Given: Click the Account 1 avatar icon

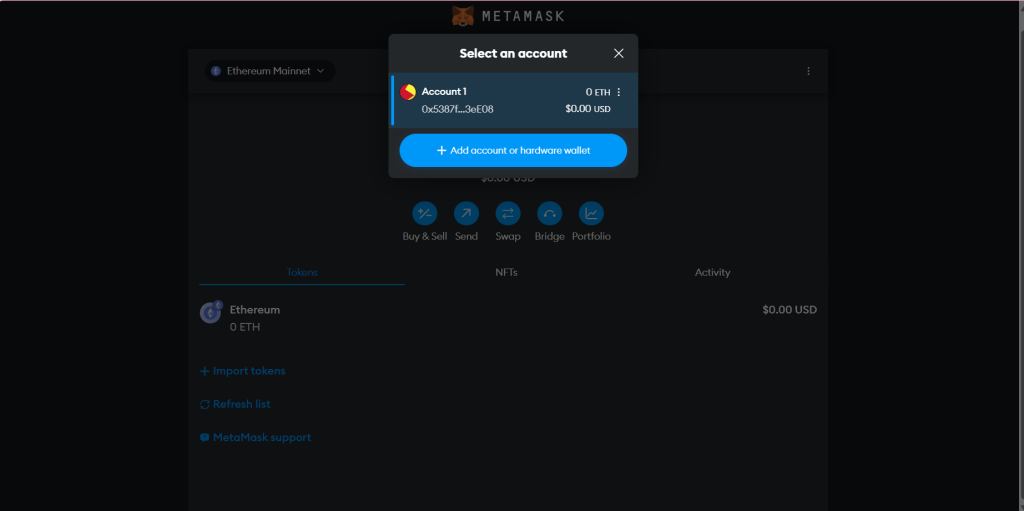Looking at the screenshot, I should point(408,92).
